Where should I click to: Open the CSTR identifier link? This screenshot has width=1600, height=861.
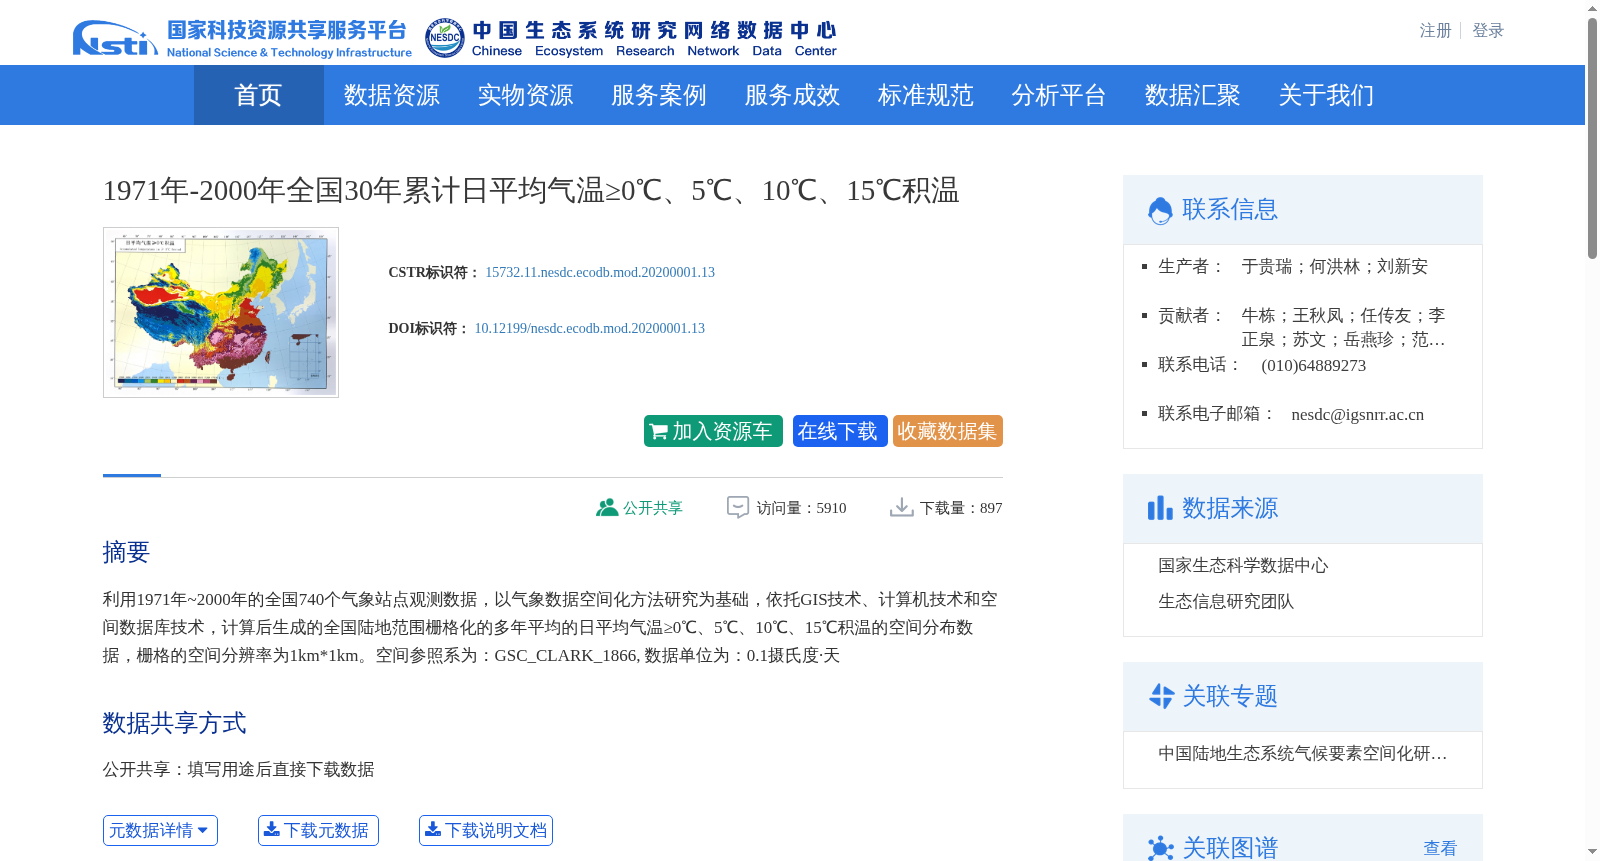[600, 272]
